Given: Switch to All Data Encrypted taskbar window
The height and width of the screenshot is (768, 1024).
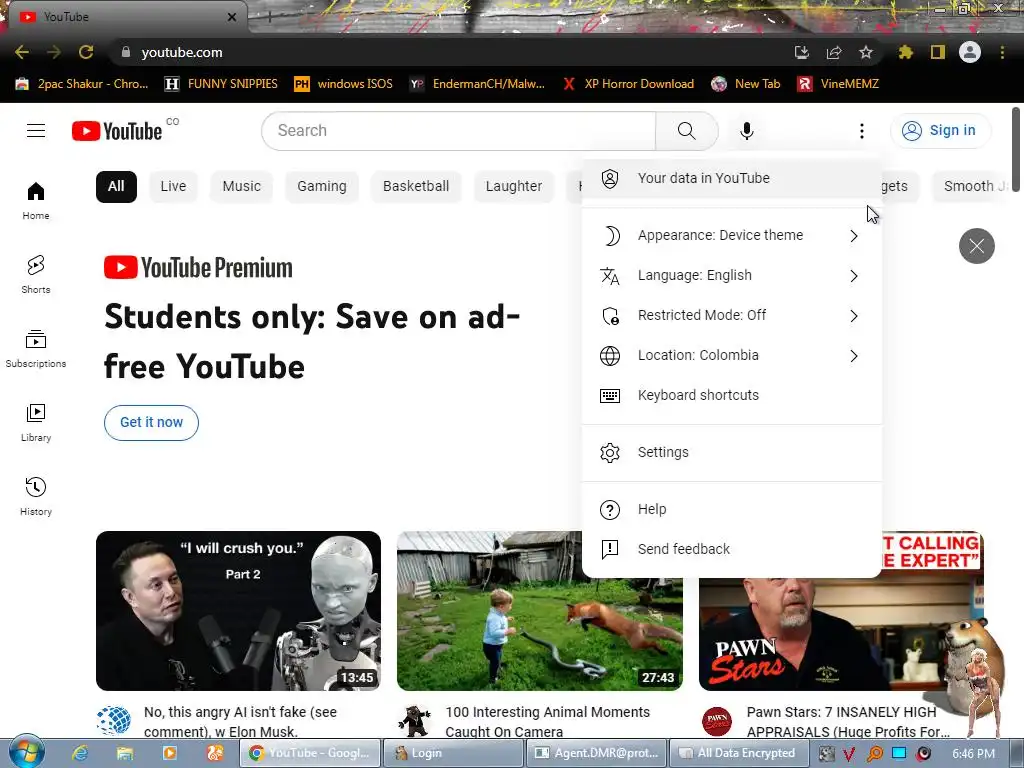Looking at the screenshot, I should coord(737,753).
